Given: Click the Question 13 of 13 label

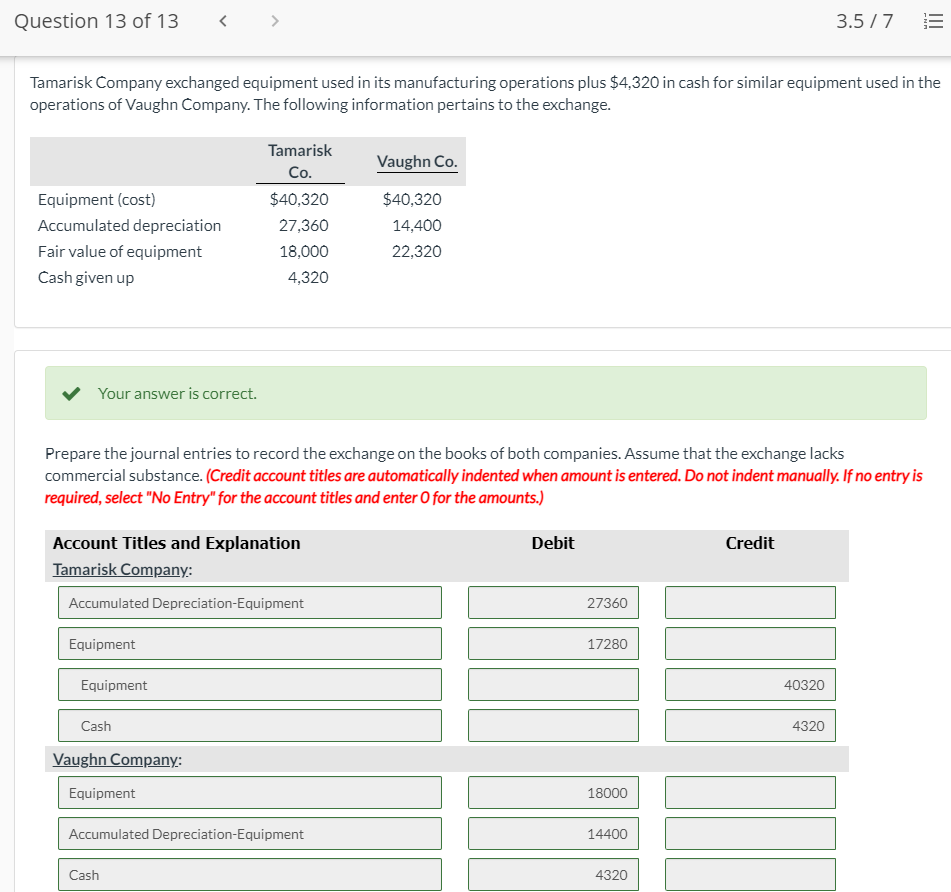Looking at the screenshot, I should coord(96,20).
